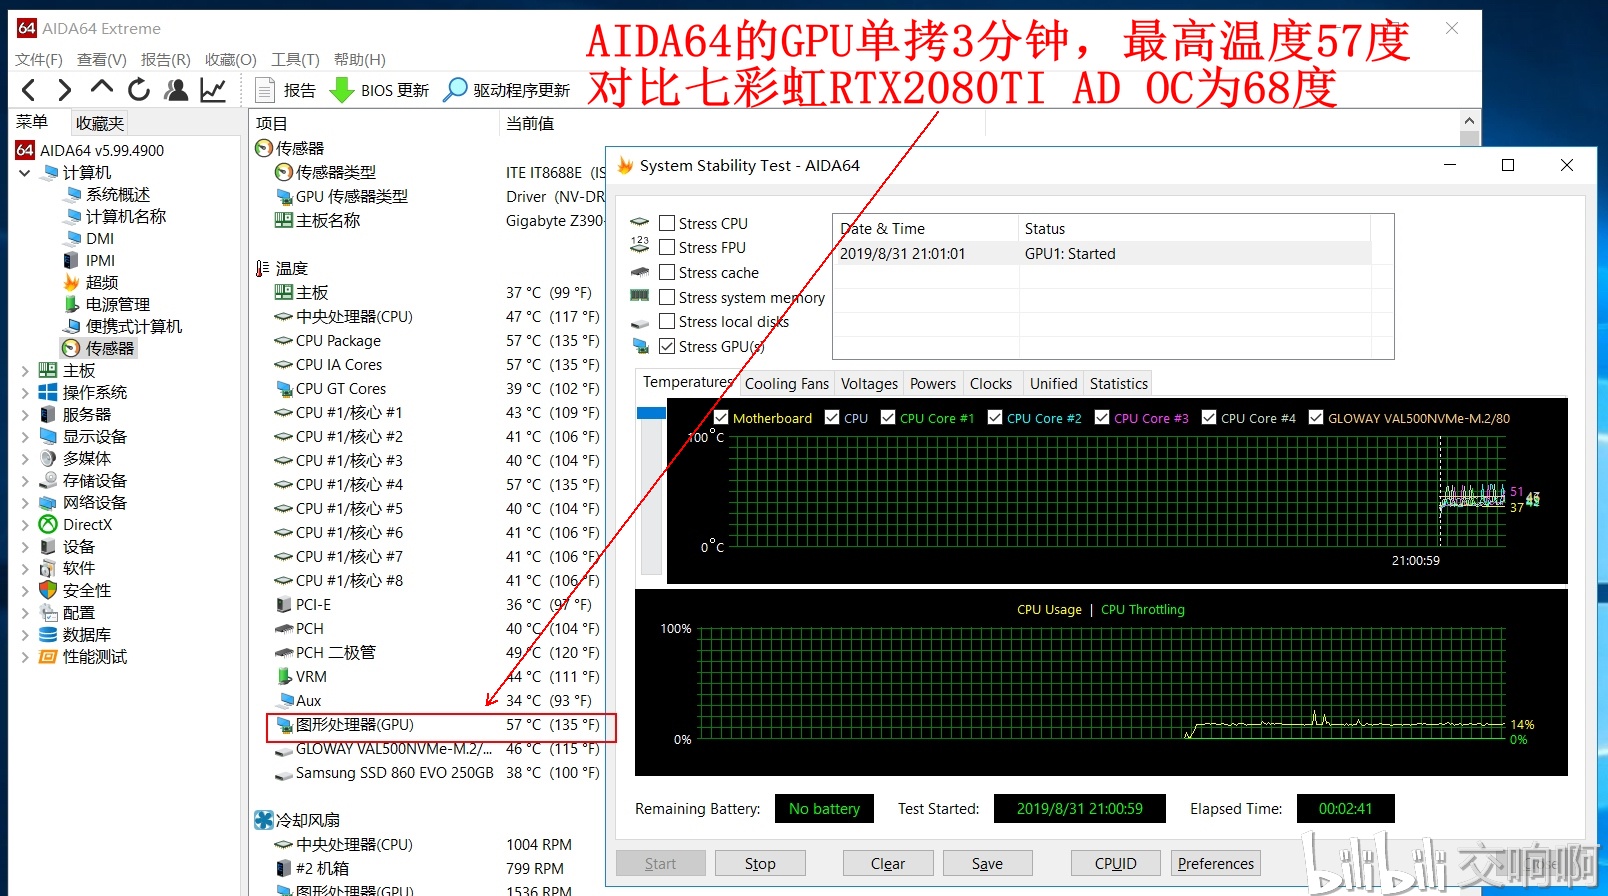The image size is (1608, 896).
Task: Click the 操作系统 Windows icon in tree
Action: point(47,392)
